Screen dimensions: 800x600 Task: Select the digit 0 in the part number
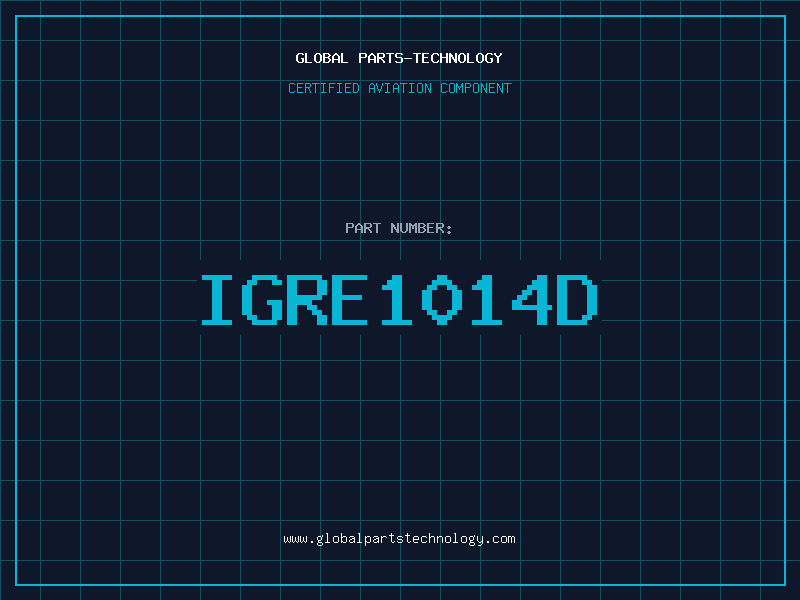point(443,300)
